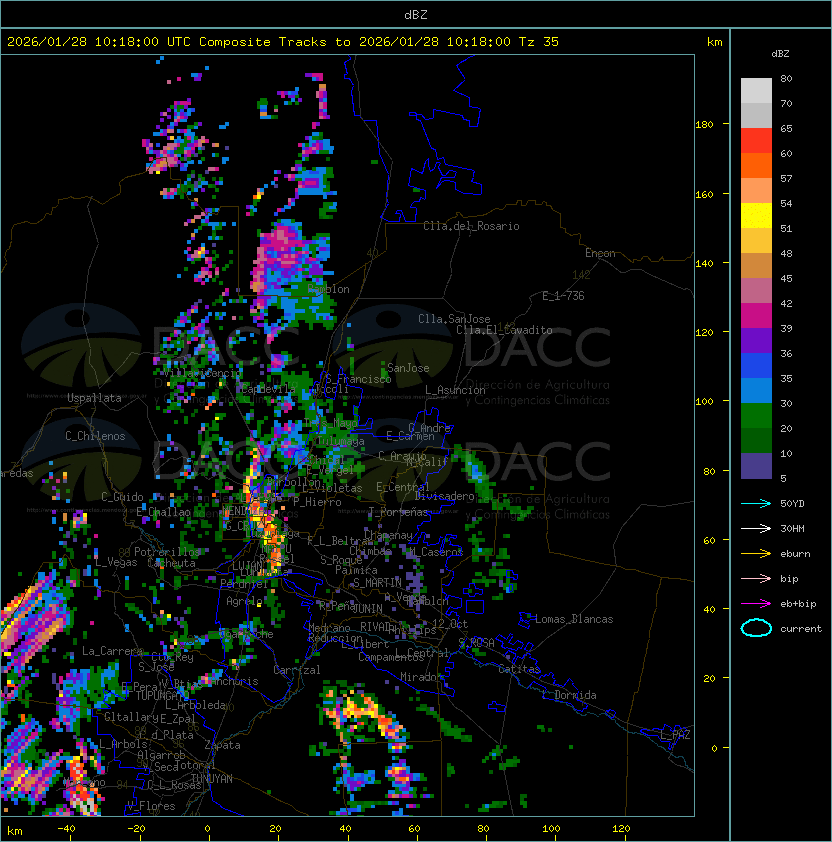Click the eb+bip magenta arrow legend icon
The image size is (832, 842).
(756, 604)
